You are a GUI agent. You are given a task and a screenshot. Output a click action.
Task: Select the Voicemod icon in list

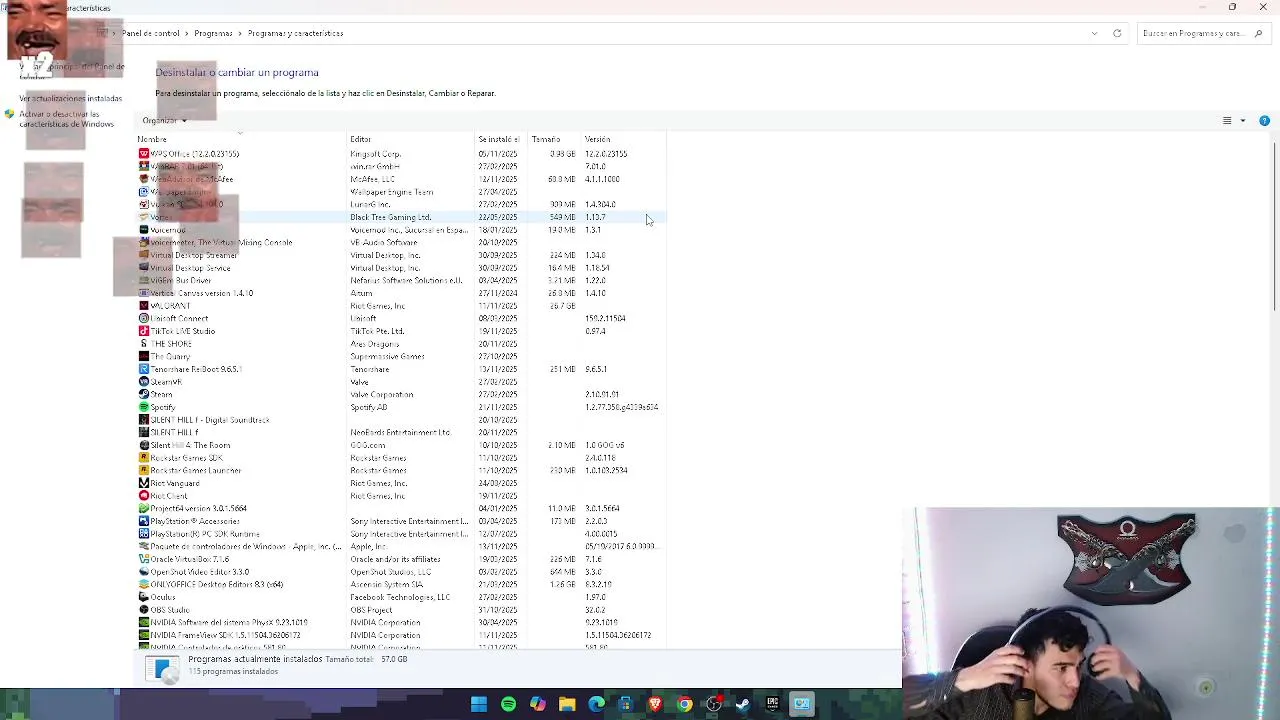tap(143, 230)
